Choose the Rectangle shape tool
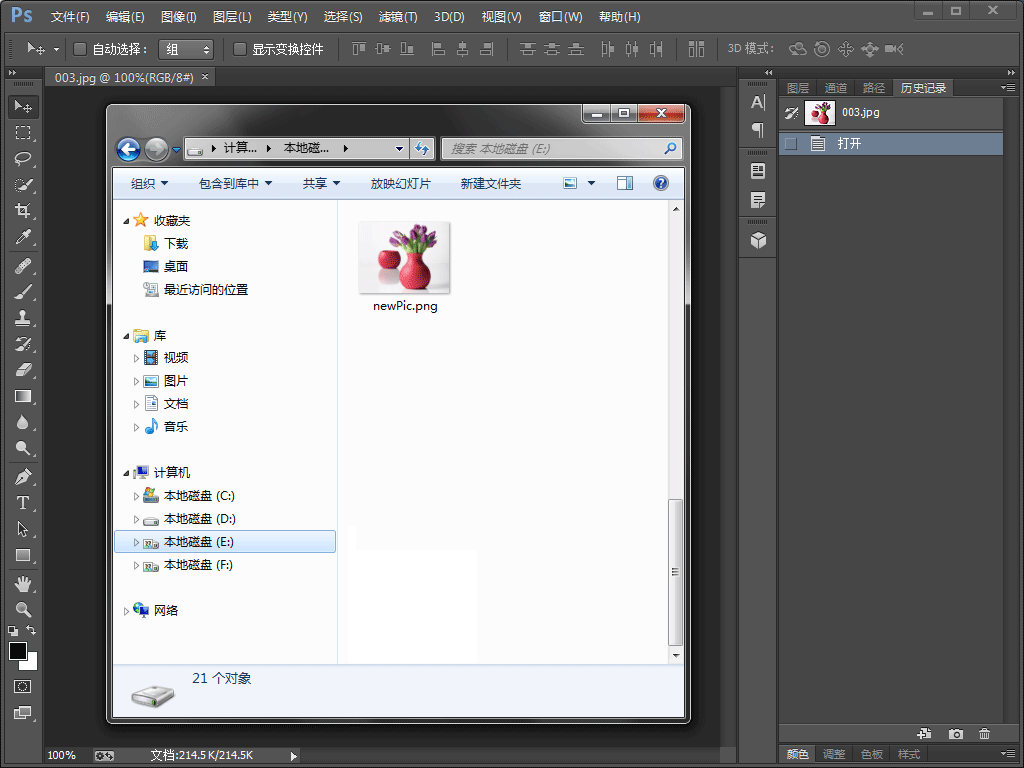 point(23,555)
